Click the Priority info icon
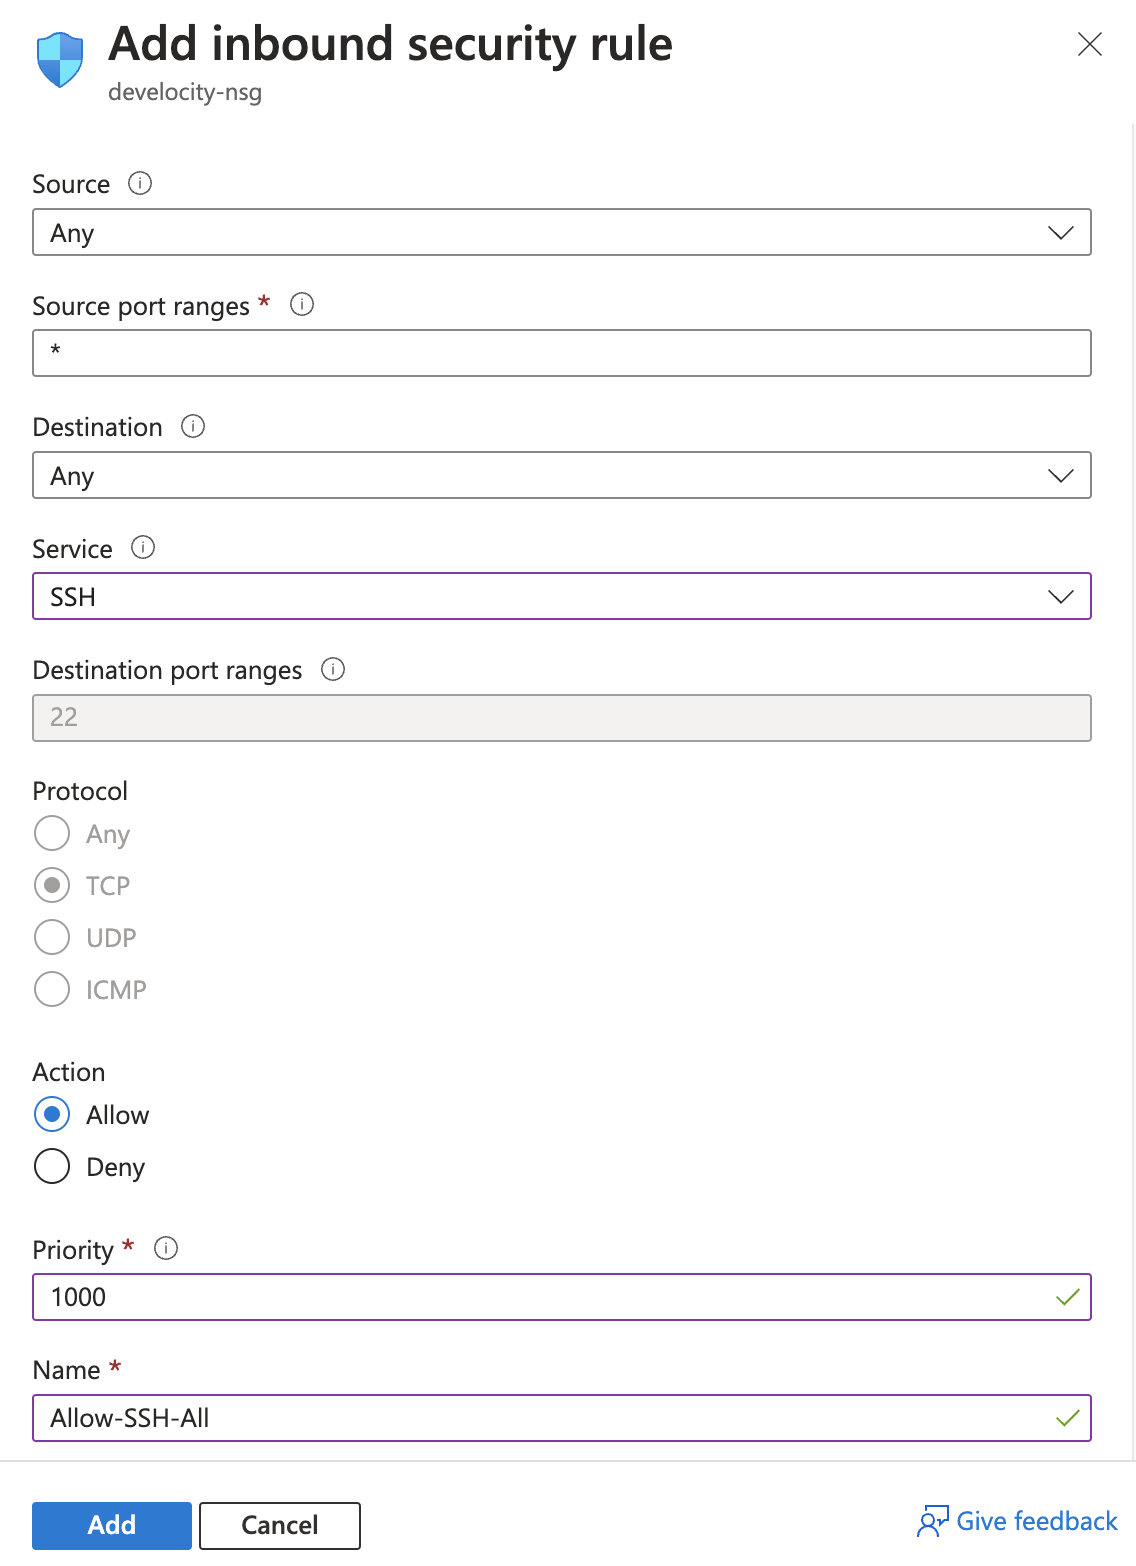The width and height of the screenshot is (1136, 1566). [166, 1248]
